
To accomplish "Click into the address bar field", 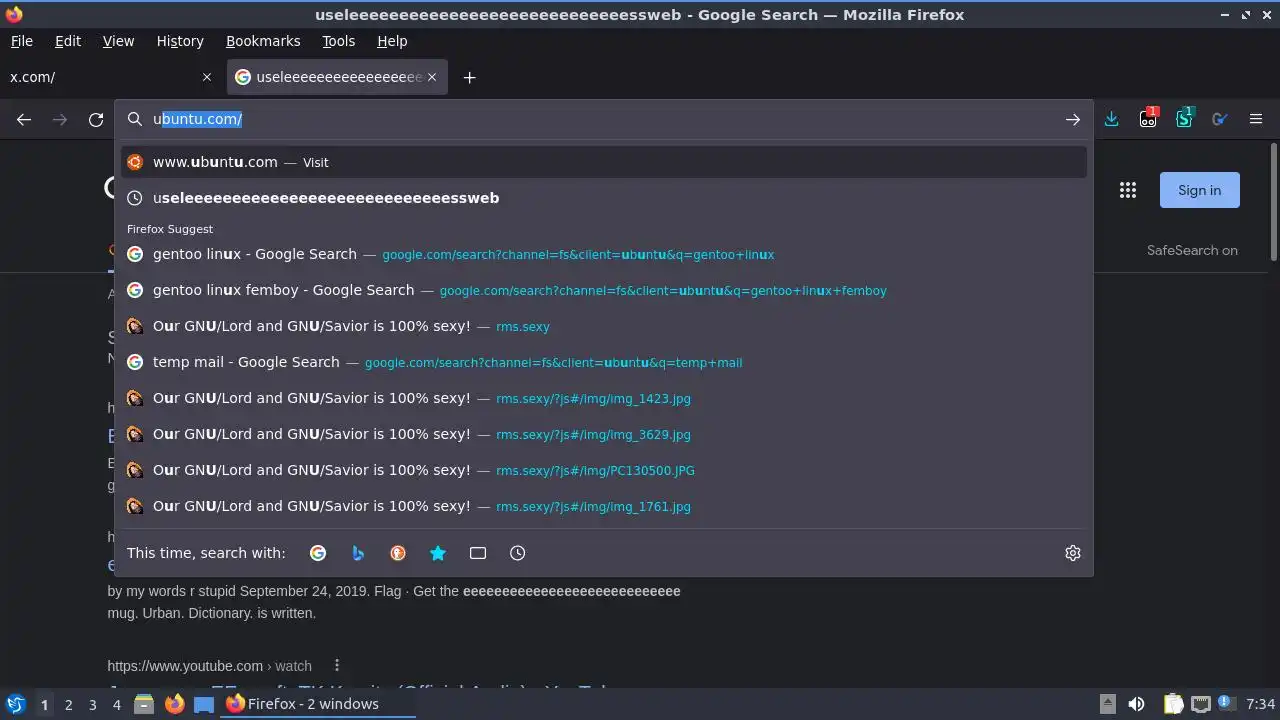I will pos(604,119).
